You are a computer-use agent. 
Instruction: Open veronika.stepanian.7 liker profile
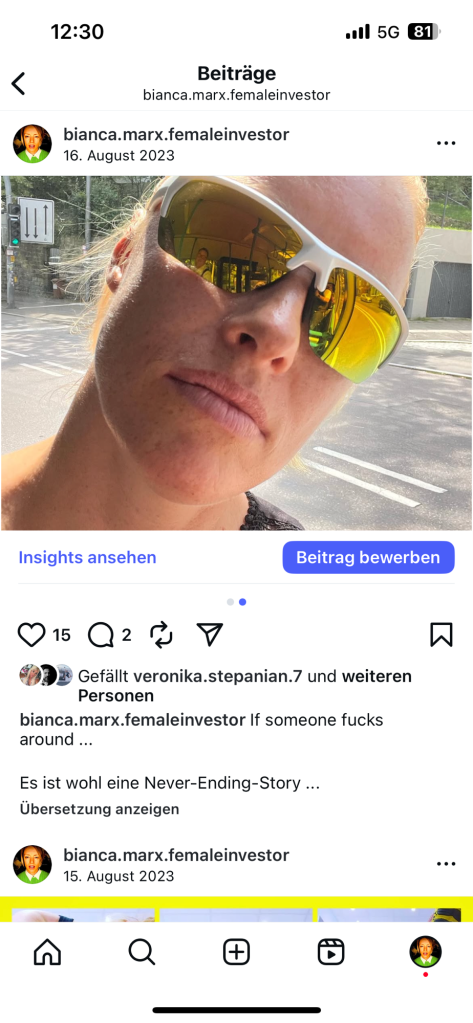coord(217,677)
